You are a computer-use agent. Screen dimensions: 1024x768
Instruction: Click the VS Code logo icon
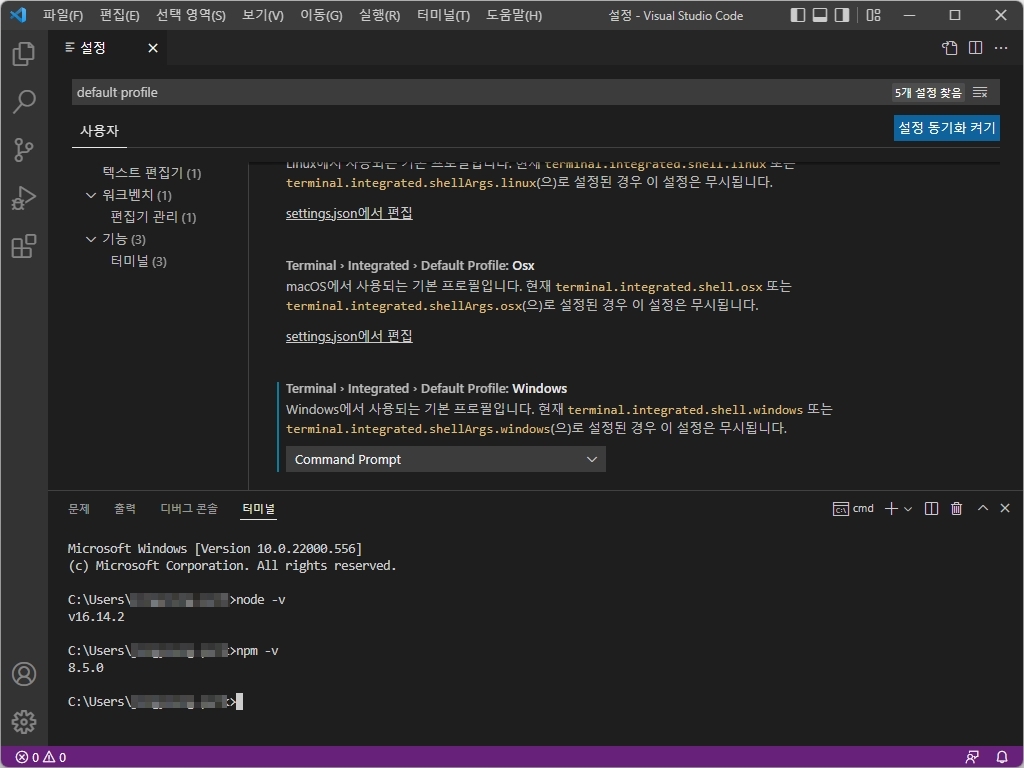[x=18, y=14]
